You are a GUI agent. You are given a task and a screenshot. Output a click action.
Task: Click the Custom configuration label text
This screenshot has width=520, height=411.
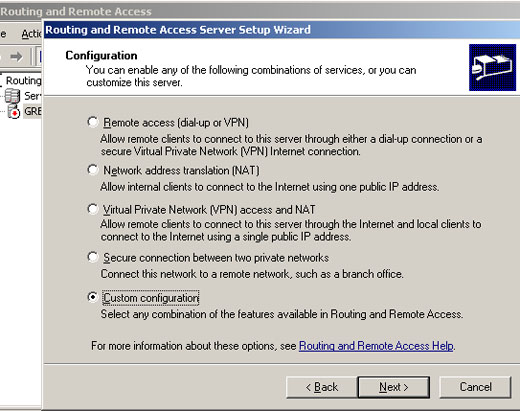(x=151, y=298)
